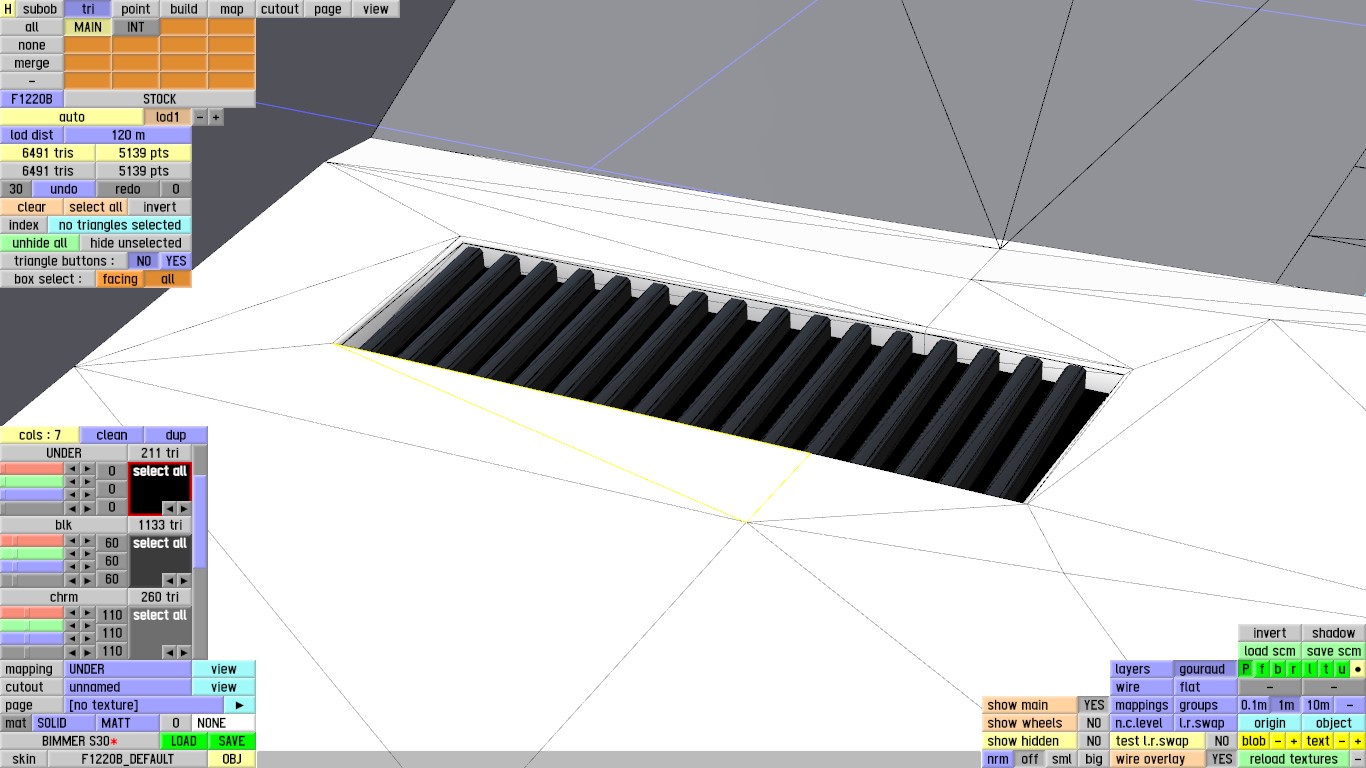Click the green SAVE button

232,741
